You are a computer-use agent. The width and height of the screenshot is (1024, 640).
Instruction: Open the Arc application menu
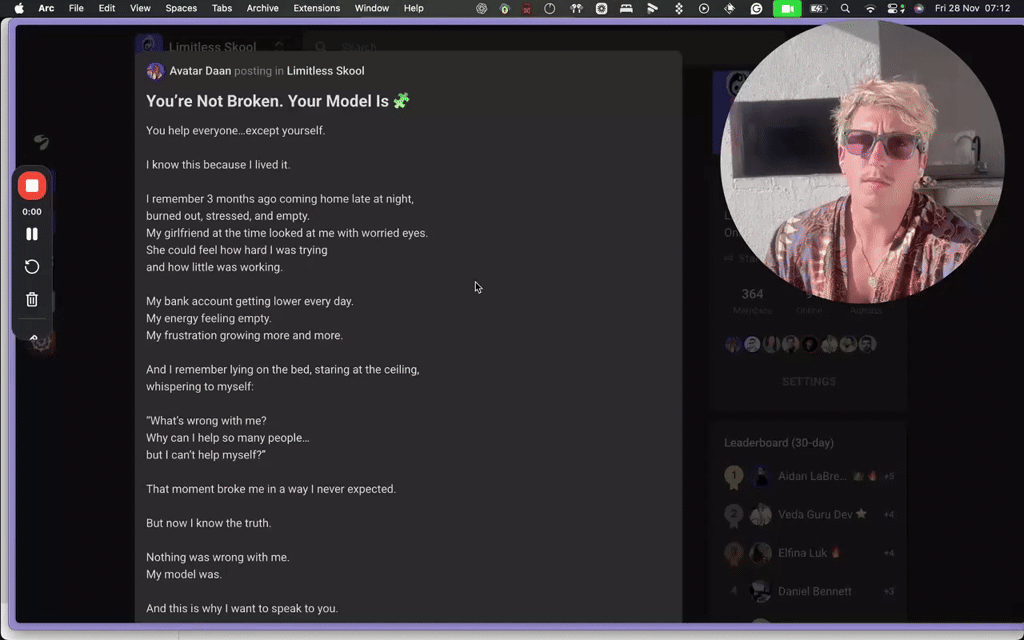(x=46, y=8)
